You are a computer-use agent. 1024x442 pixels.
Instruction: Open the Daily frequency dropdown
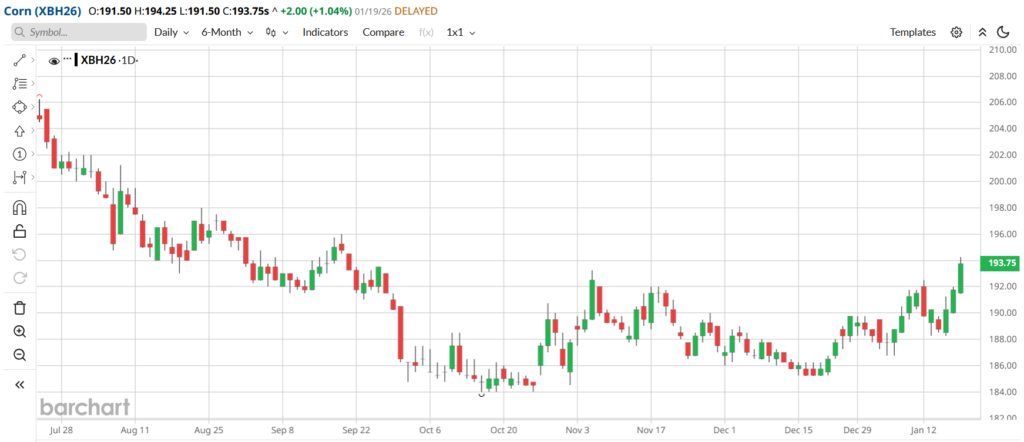pos(171,32)
